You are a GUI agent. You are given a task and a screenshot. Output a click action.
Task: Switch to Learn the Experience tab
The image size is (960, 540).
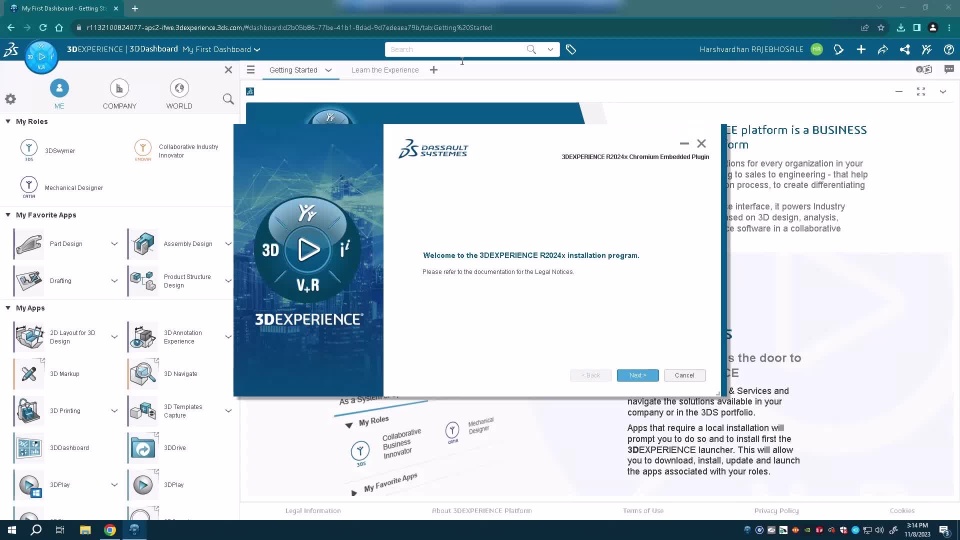click(385, 70)
